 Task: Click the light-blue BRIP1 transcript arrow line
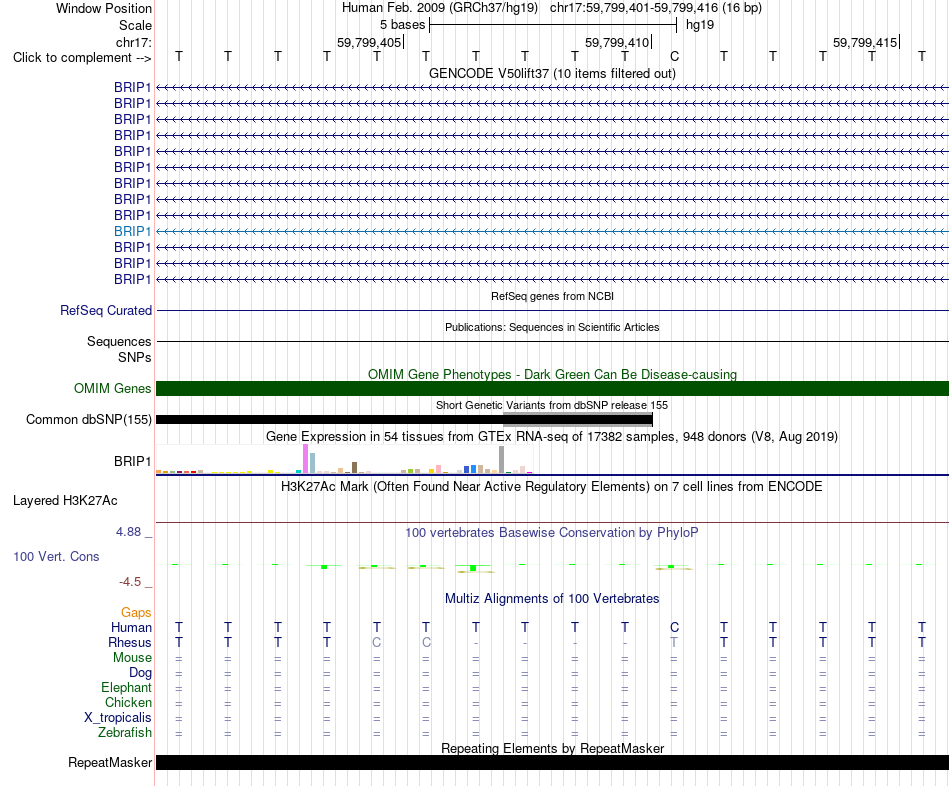coord(552,231)
